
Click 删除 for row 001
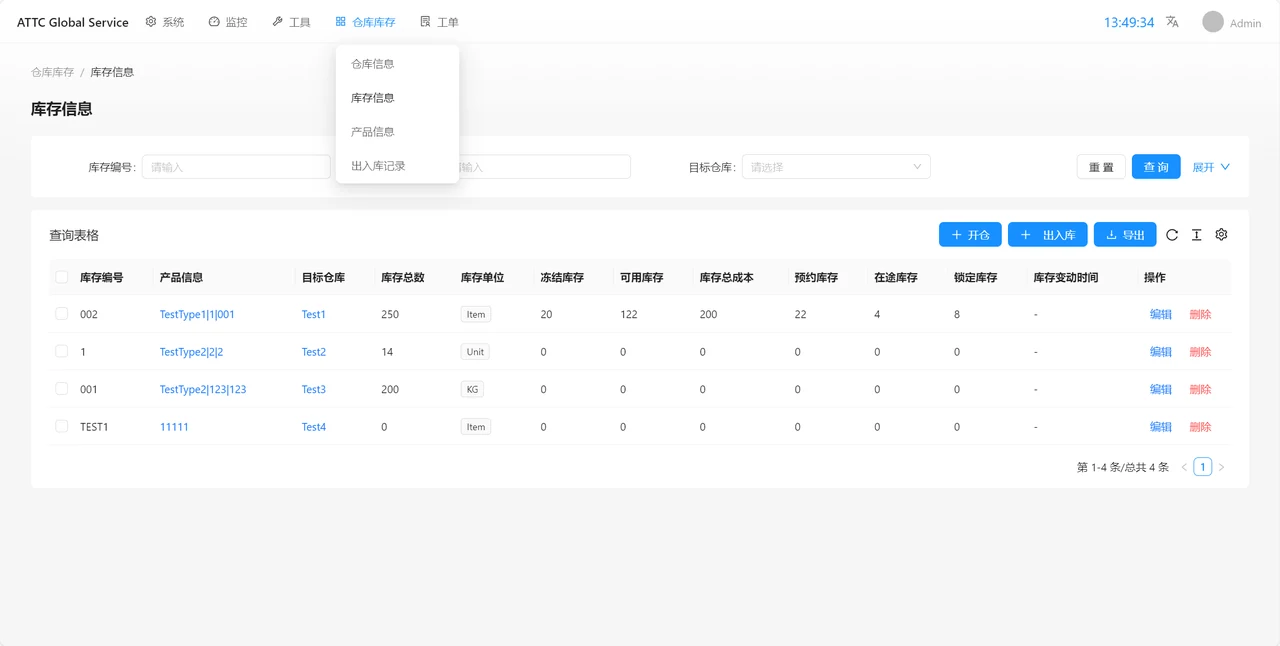click(1200, 389)
